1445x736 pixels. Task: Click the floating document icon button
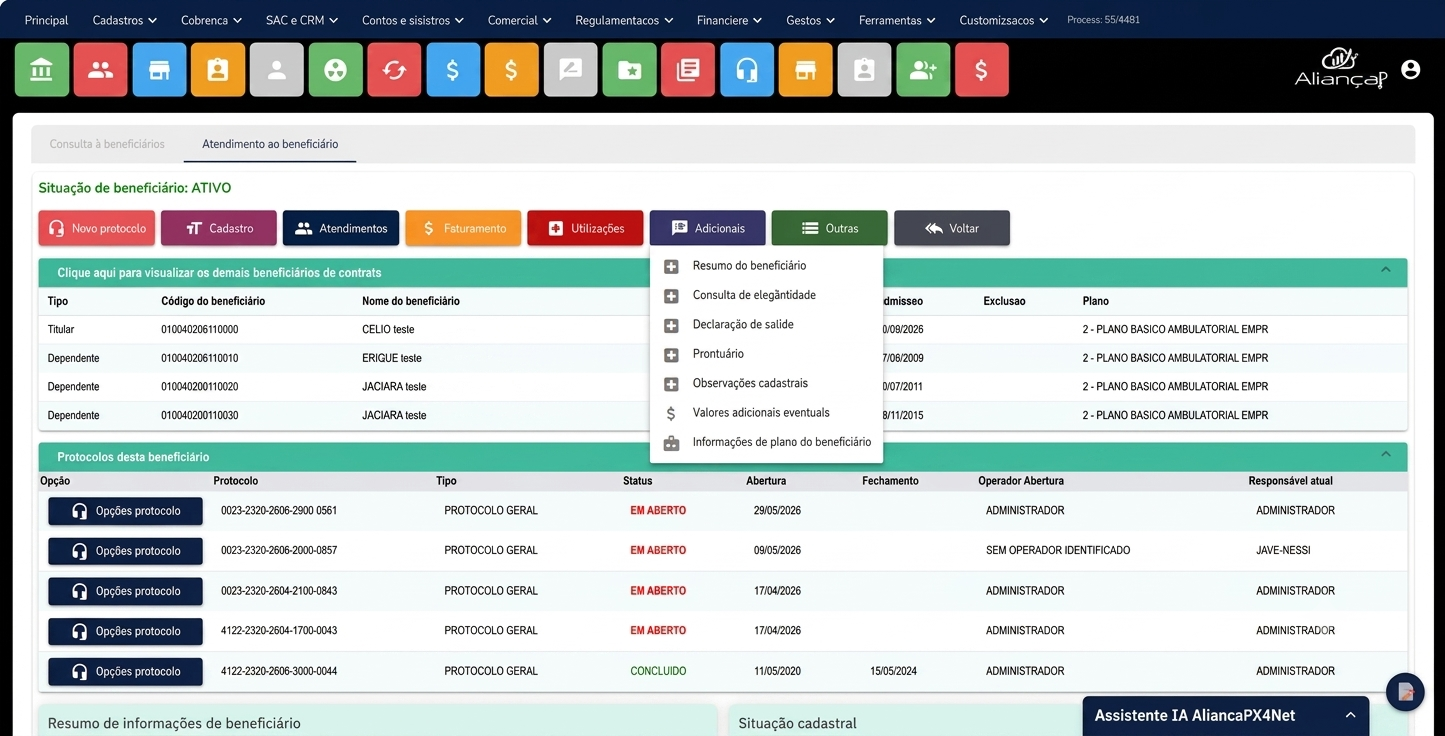(x=1405, y=692)
